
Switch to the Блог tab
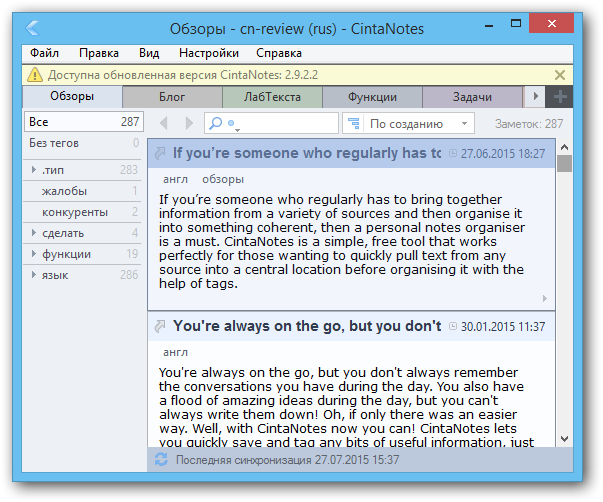click(x=172, y=97)
